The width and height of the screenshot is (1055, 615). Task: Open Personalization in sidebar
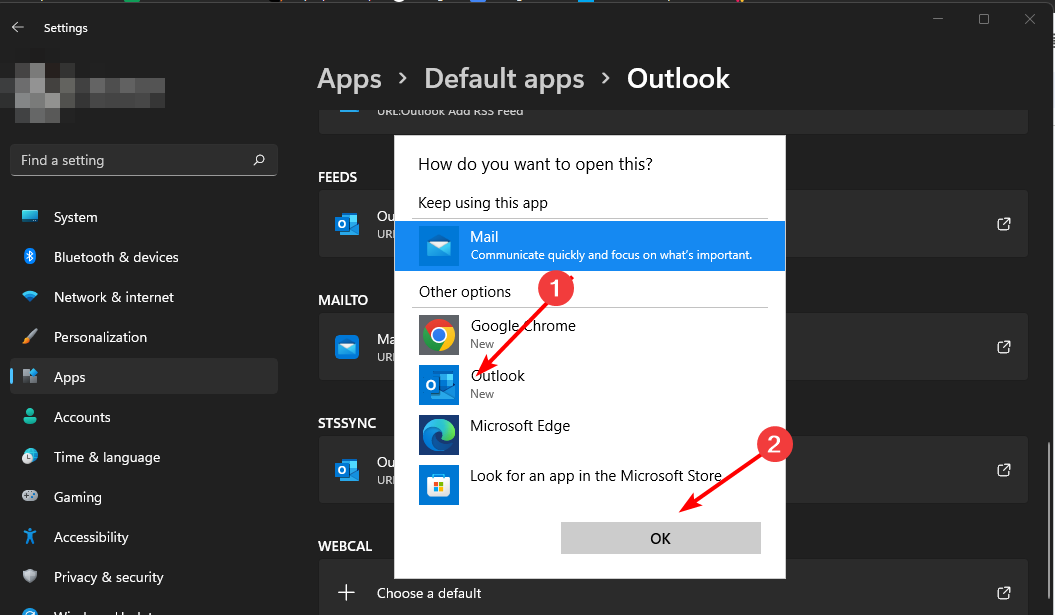click(x=144, y=336)
